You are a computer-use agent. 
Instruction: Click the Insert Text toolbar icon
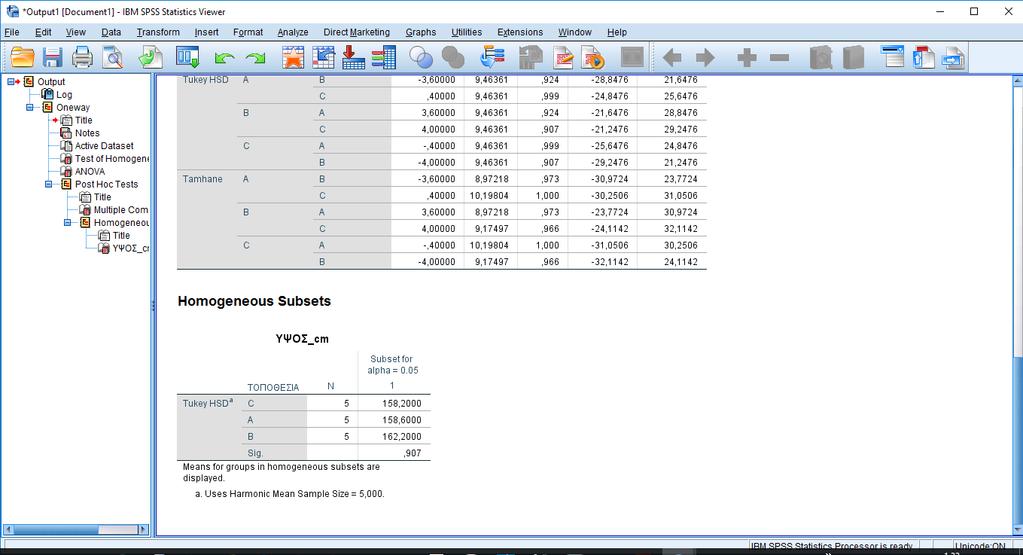tap(953, 57)
